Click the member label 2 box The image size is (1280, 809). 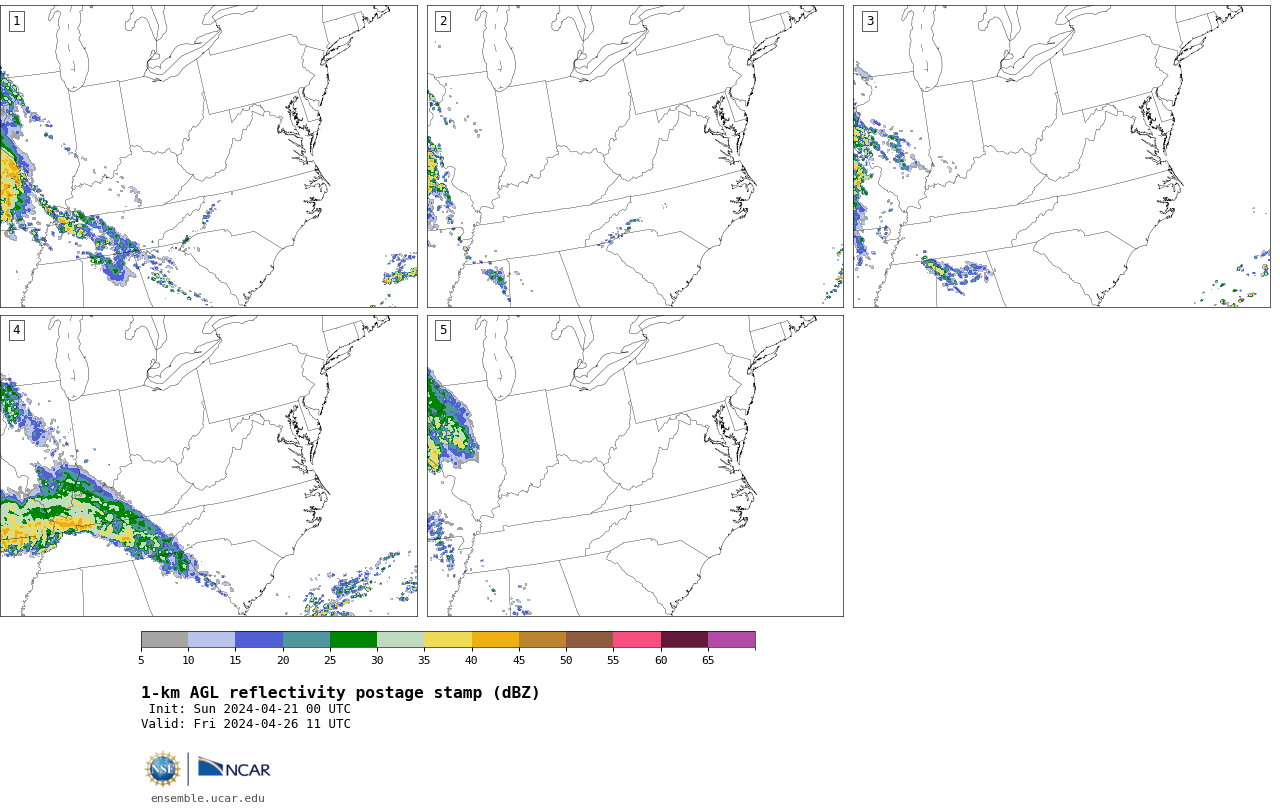coord(443,21)
